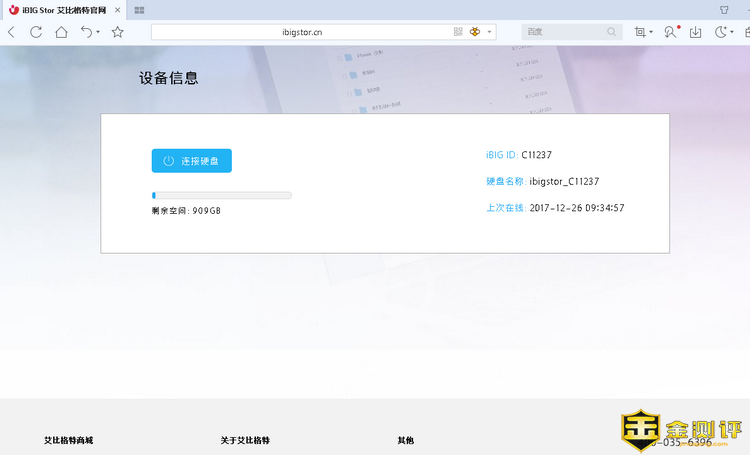750x455 pixels.
Task: Toggle the night mode moon icon
Action: 721,32
